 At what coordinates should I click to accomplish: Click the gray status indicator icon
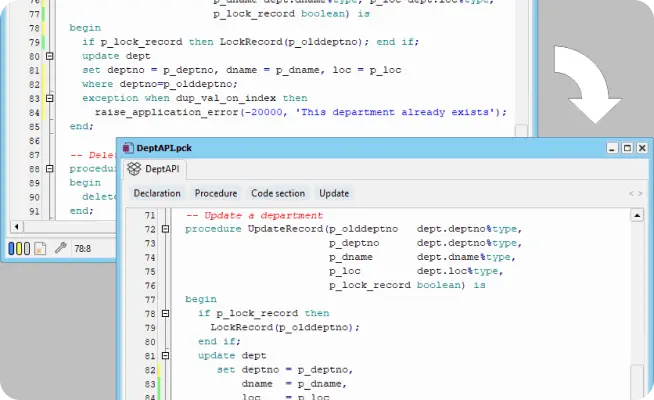29,247
